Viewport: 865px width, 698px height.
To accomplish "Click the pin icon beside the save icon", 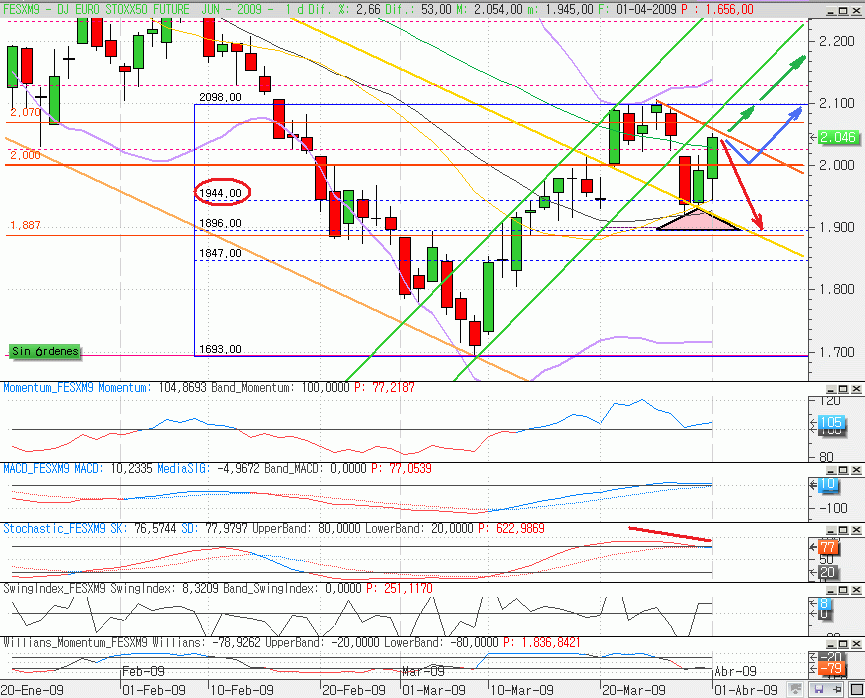I will coord(836,689).
